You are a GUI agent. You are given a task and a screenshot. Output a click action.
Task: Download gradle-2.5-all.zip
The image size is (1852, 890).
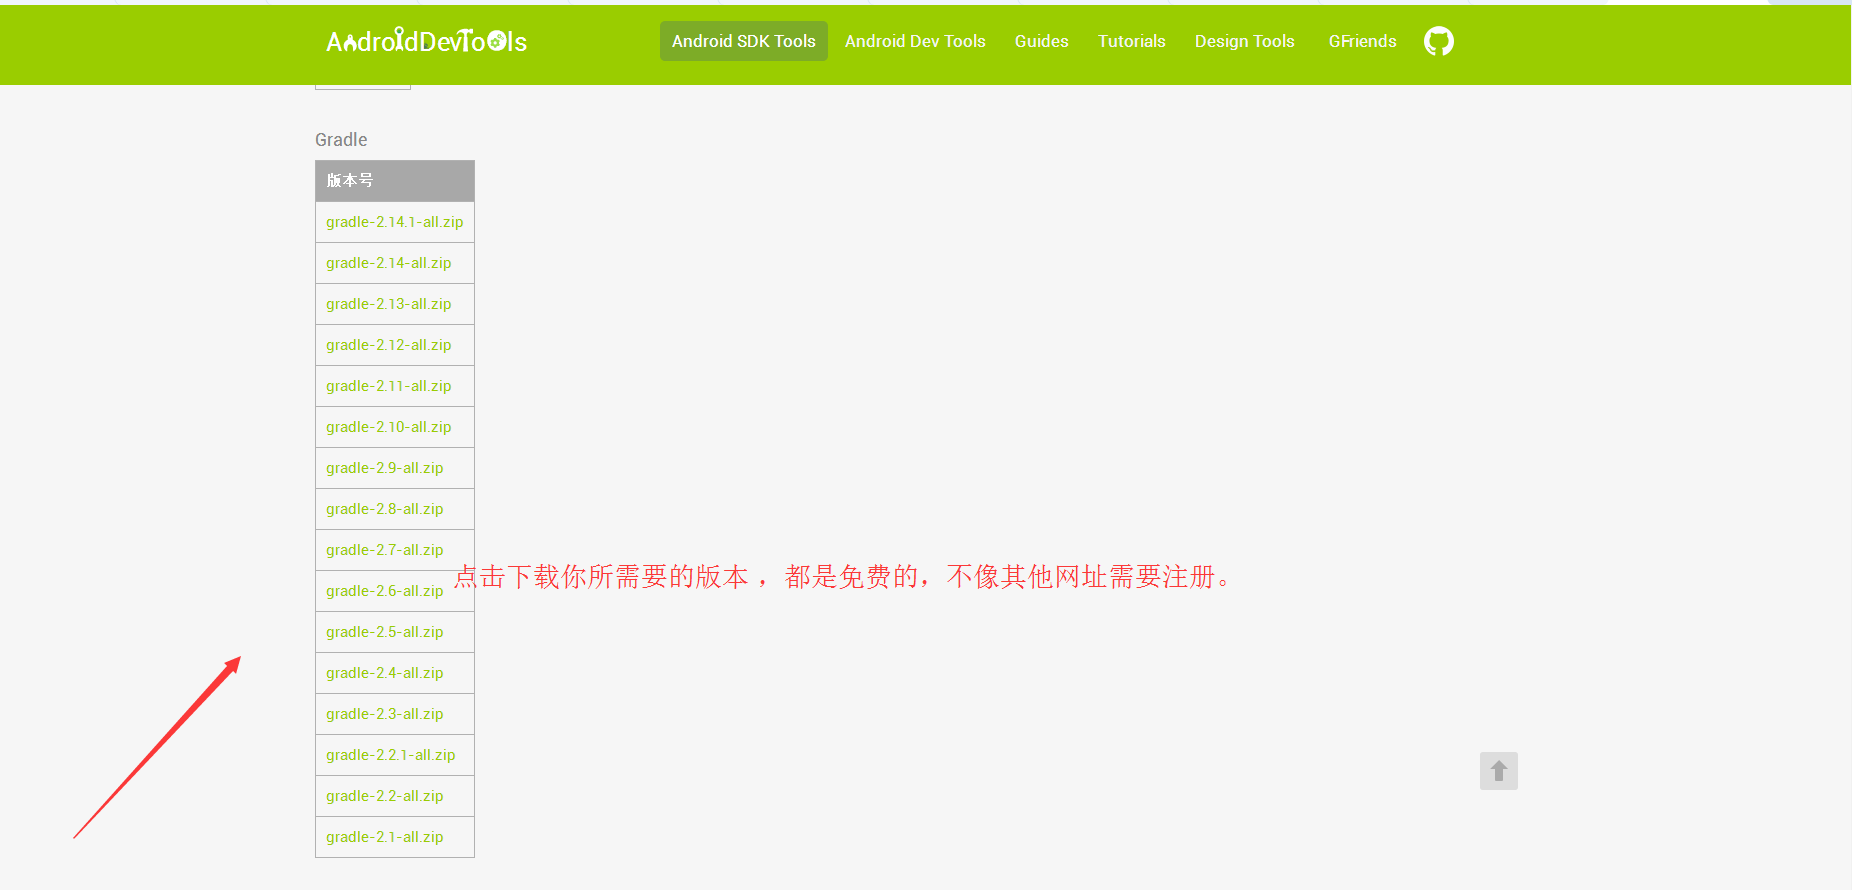(384, 632)
